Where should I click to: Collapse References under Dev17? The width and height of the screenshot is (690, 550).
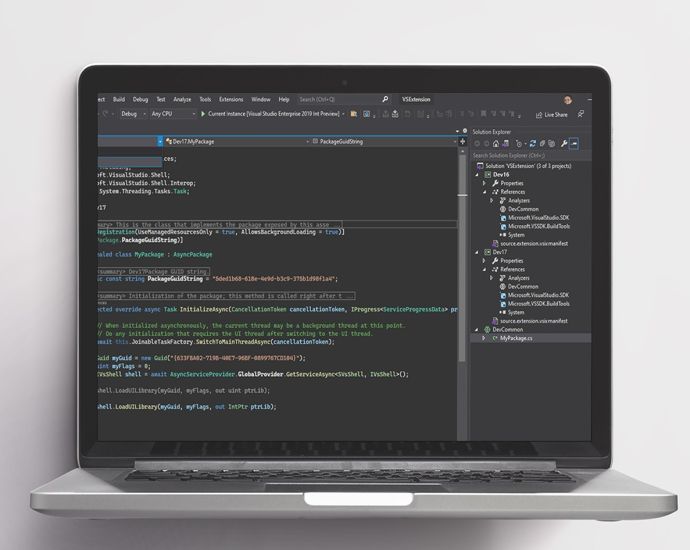point(484,269)
